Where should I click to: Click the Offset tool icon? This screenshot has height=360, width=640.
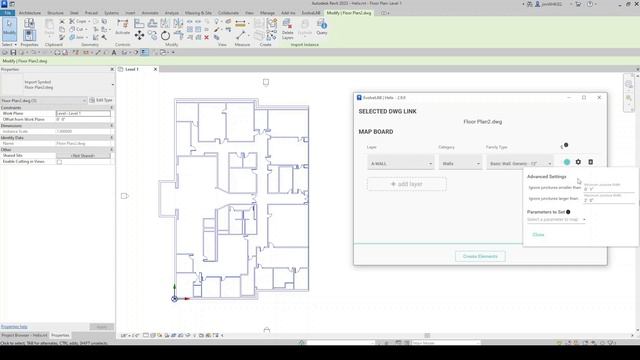[152, 23]
